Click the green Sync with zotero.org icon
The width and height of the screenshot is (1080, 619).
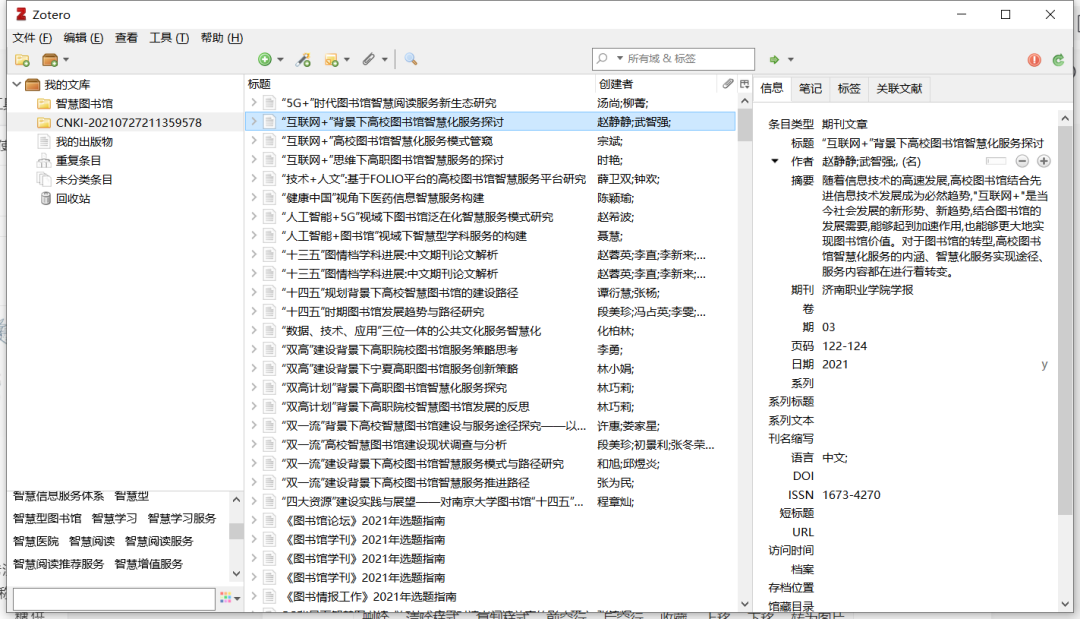[1059, 60]
